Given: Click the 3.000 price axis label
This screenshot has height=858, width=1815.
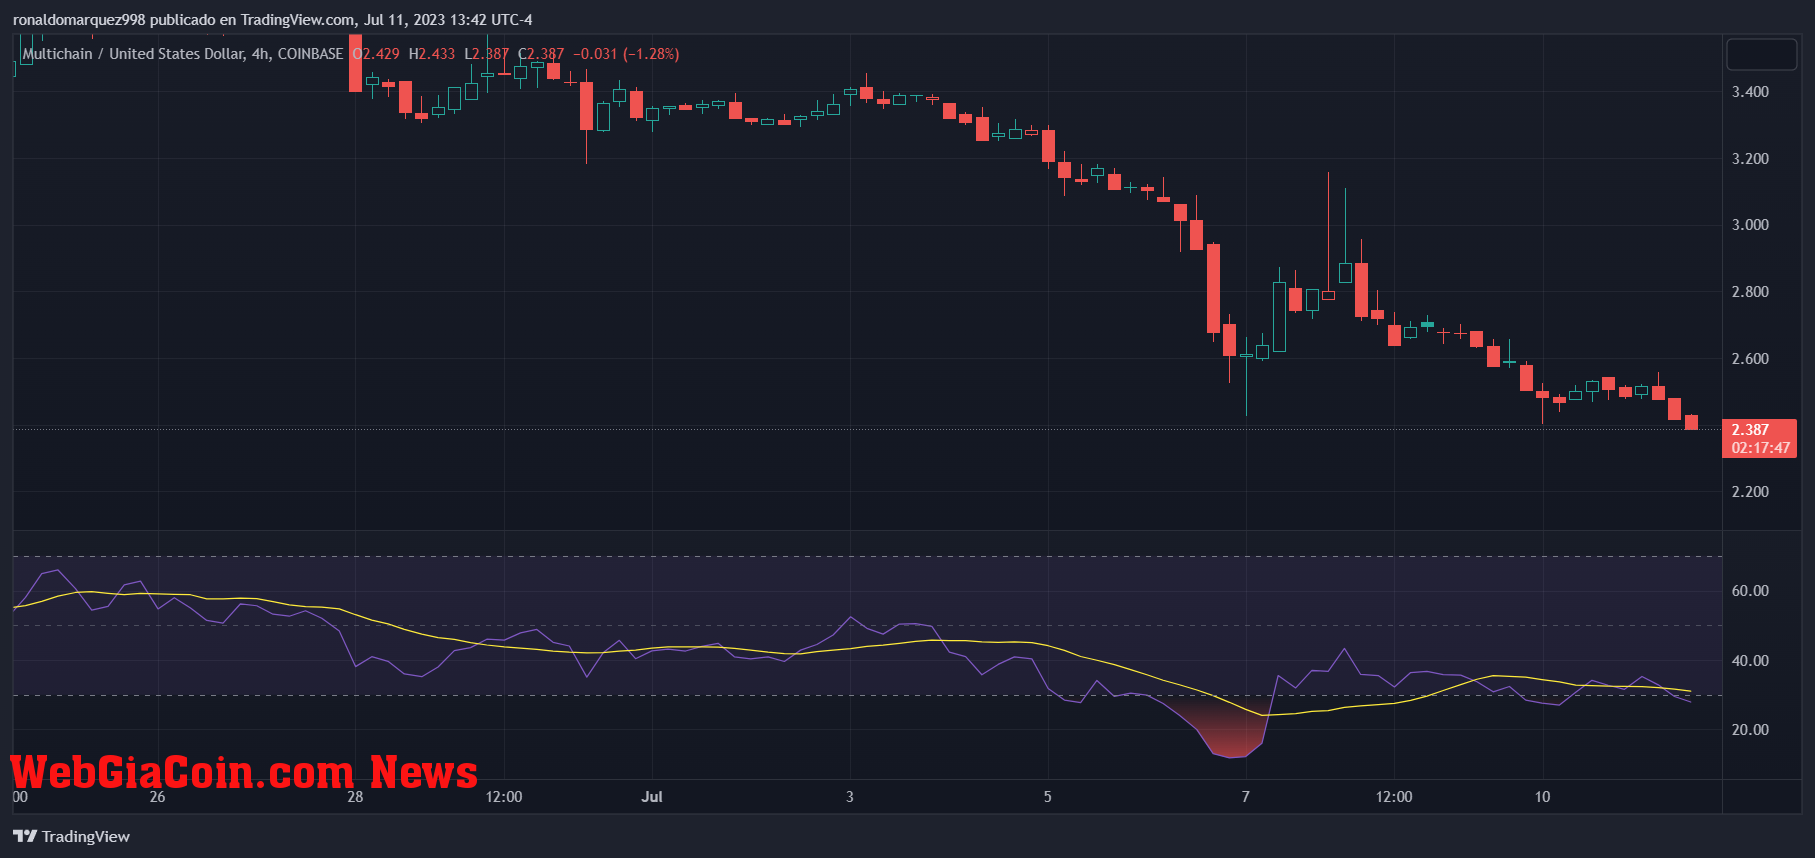Looking at the screenshot, I should [x=1750, y=225].
